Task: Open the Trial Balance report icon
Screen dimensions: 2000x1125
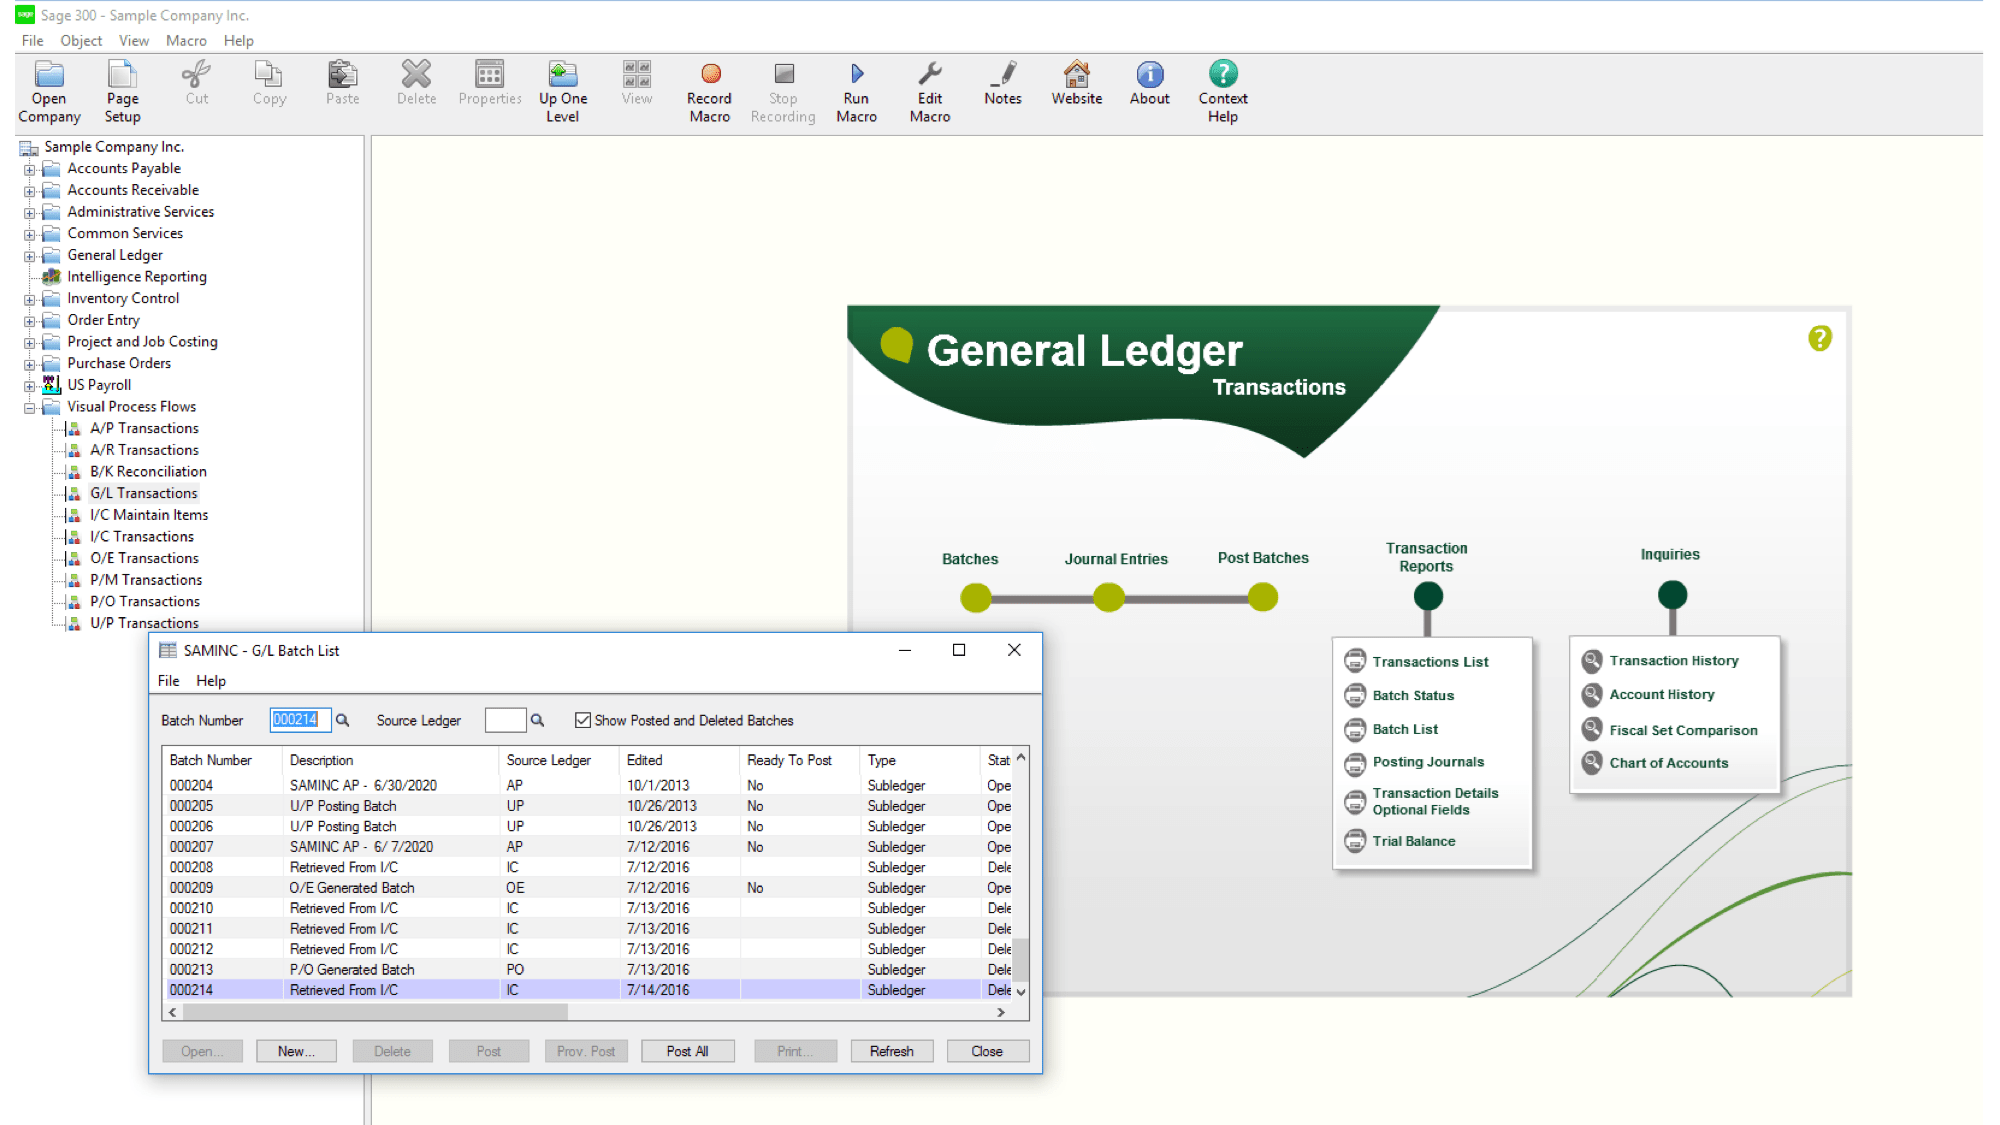Action: pos(1355,841)
